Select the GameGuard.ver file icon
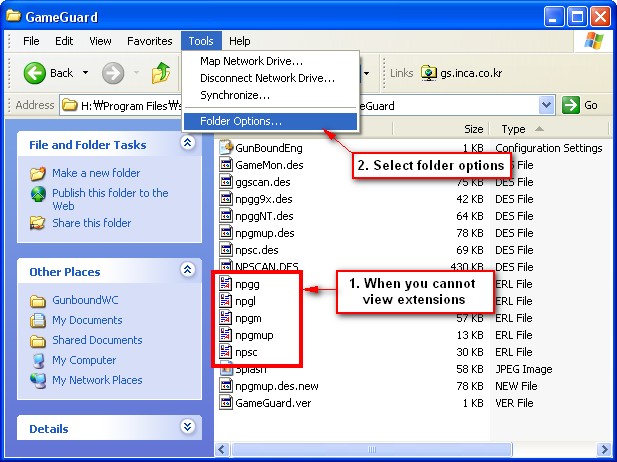The image size is (617, 462). coord(226,403)
